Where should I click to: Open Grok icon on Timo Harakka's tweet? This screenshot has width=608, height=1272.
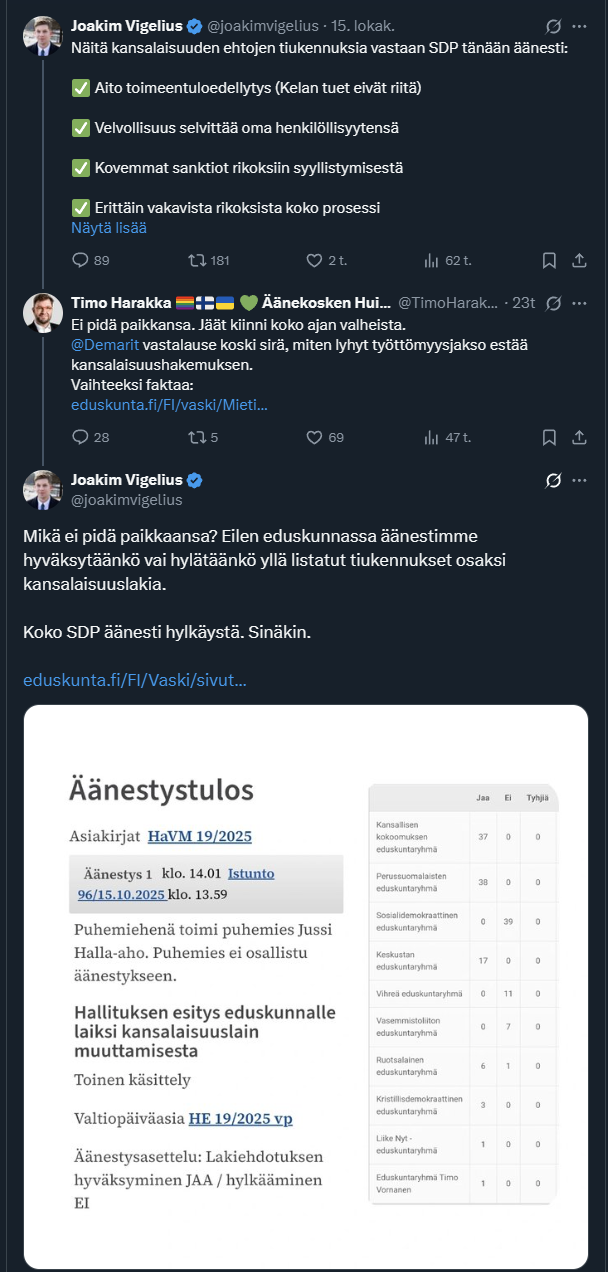pyautogui.click(x=553, y=303)
